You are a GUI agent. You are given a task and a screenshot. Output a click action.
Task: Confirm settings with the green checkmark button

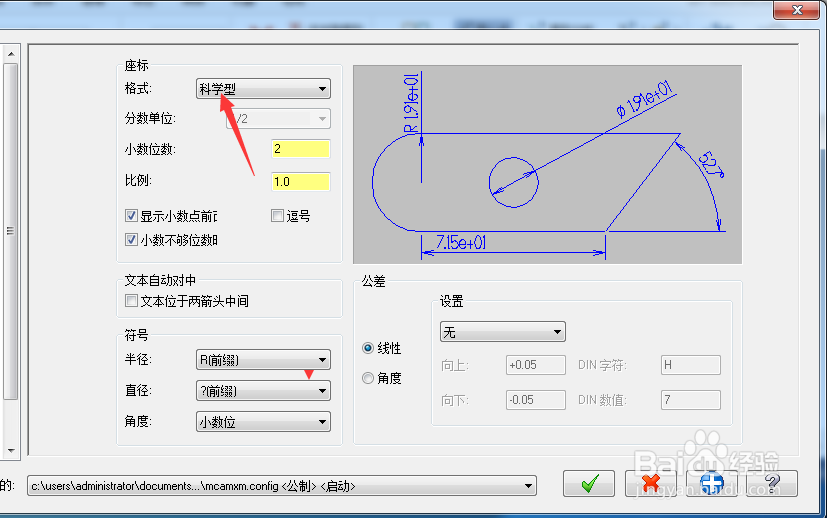point(589,483)
